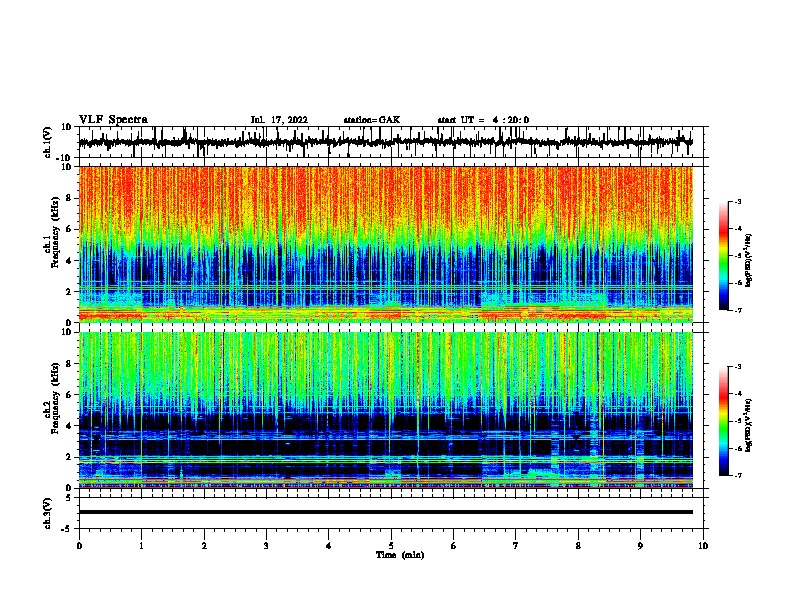Click the ch.2 spectrogram image

[385, 410]
